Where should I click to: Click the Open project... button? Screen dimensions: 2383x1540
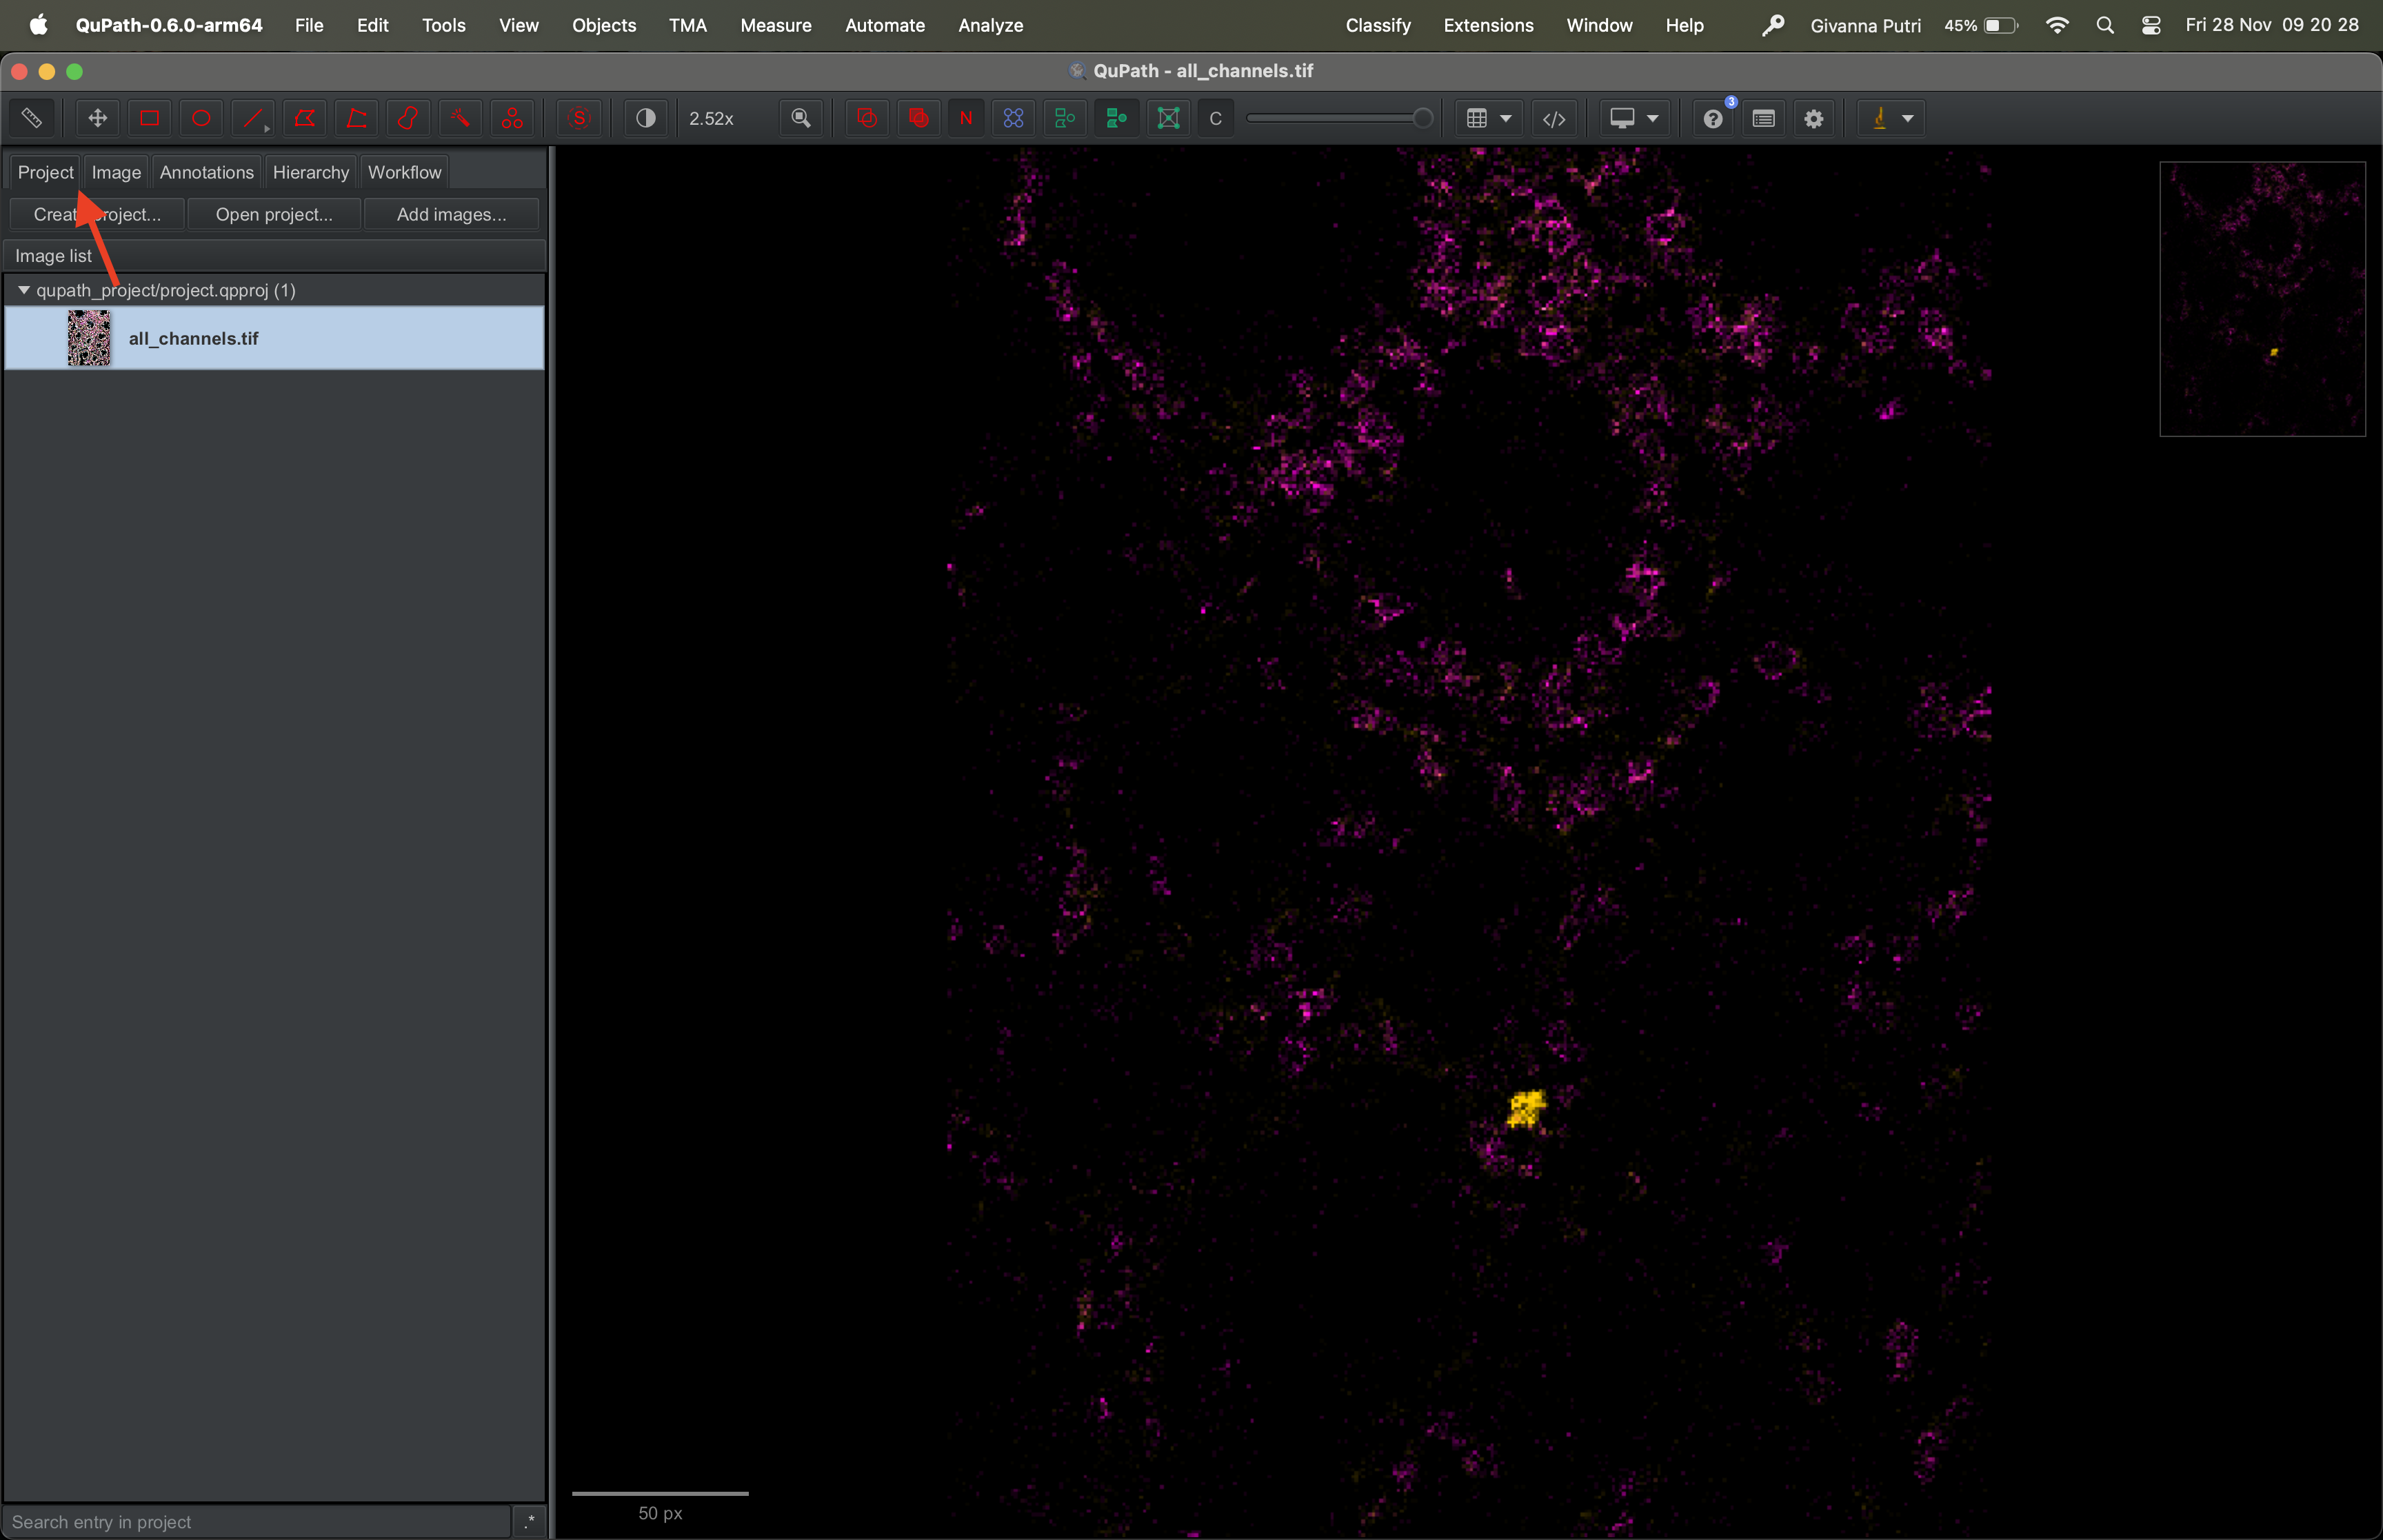(x=274, y=214)
